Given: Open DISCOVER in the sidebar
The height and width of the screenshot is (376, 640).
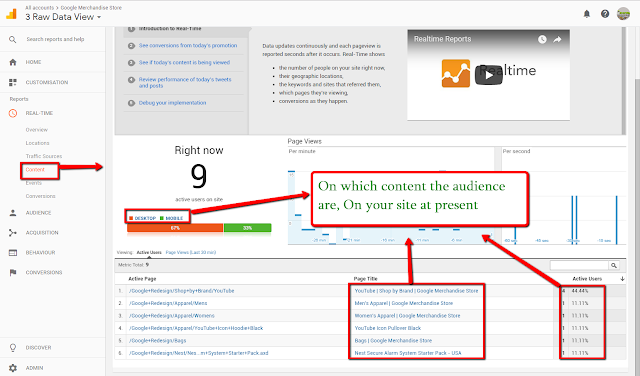Looking at the screenshot, I should pyautogui.click(x=38, y=348).
